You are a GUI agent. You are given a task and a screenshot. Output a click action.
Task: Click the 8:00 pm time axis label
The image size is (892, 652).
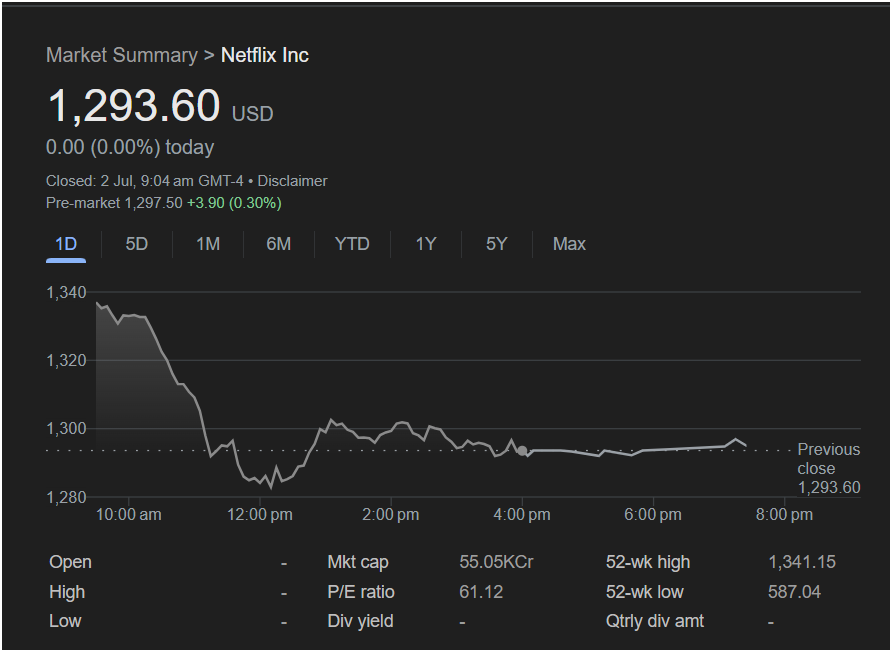[784, 515]
